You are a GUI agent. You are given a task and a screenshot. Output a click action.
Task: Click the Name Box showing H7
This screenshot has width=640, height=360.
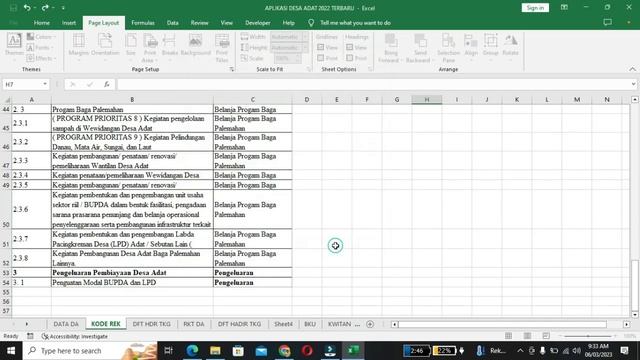[x=22, y=84]
